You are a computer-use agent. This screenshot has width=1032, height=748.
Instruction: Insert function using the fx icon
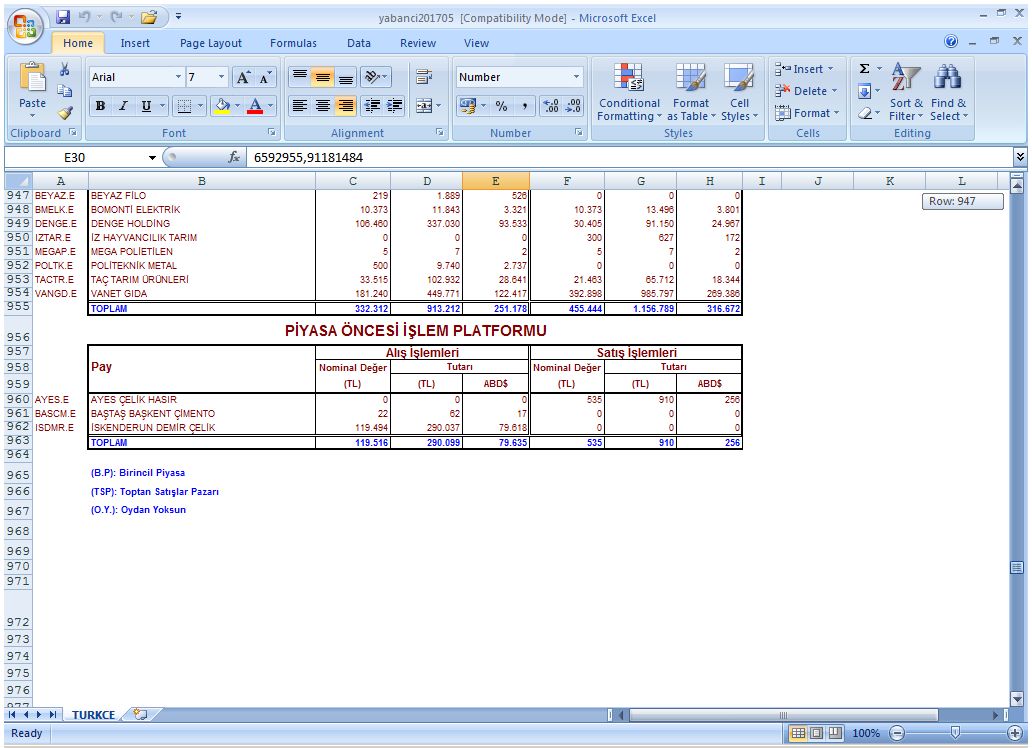coord(234,157)
